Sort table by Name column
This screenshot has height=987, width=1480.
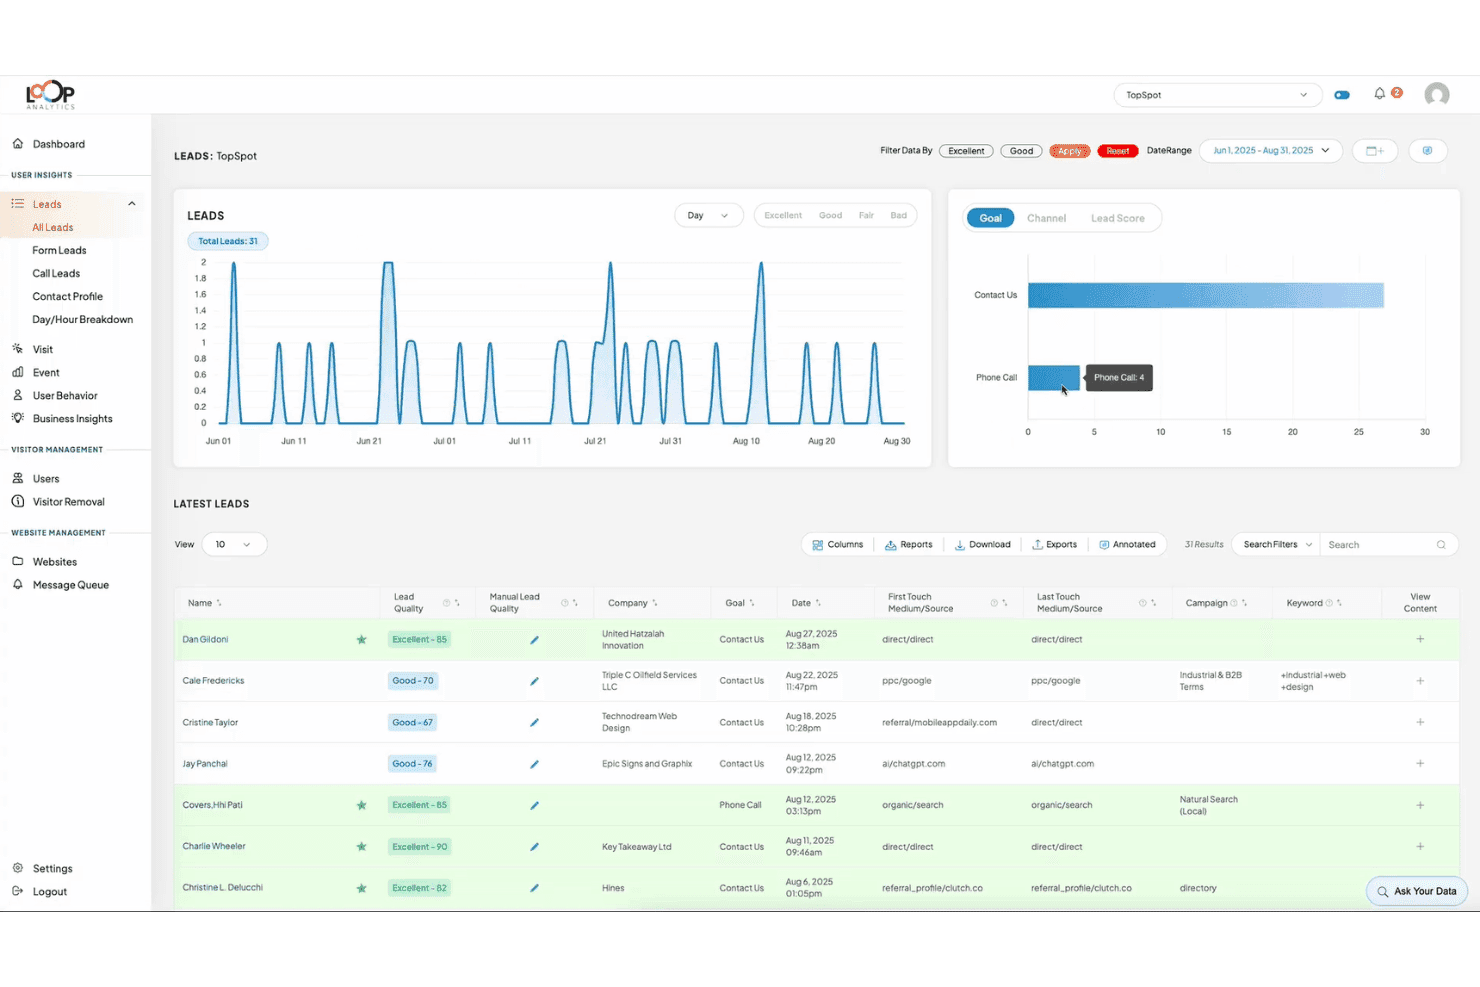[219, 603]
